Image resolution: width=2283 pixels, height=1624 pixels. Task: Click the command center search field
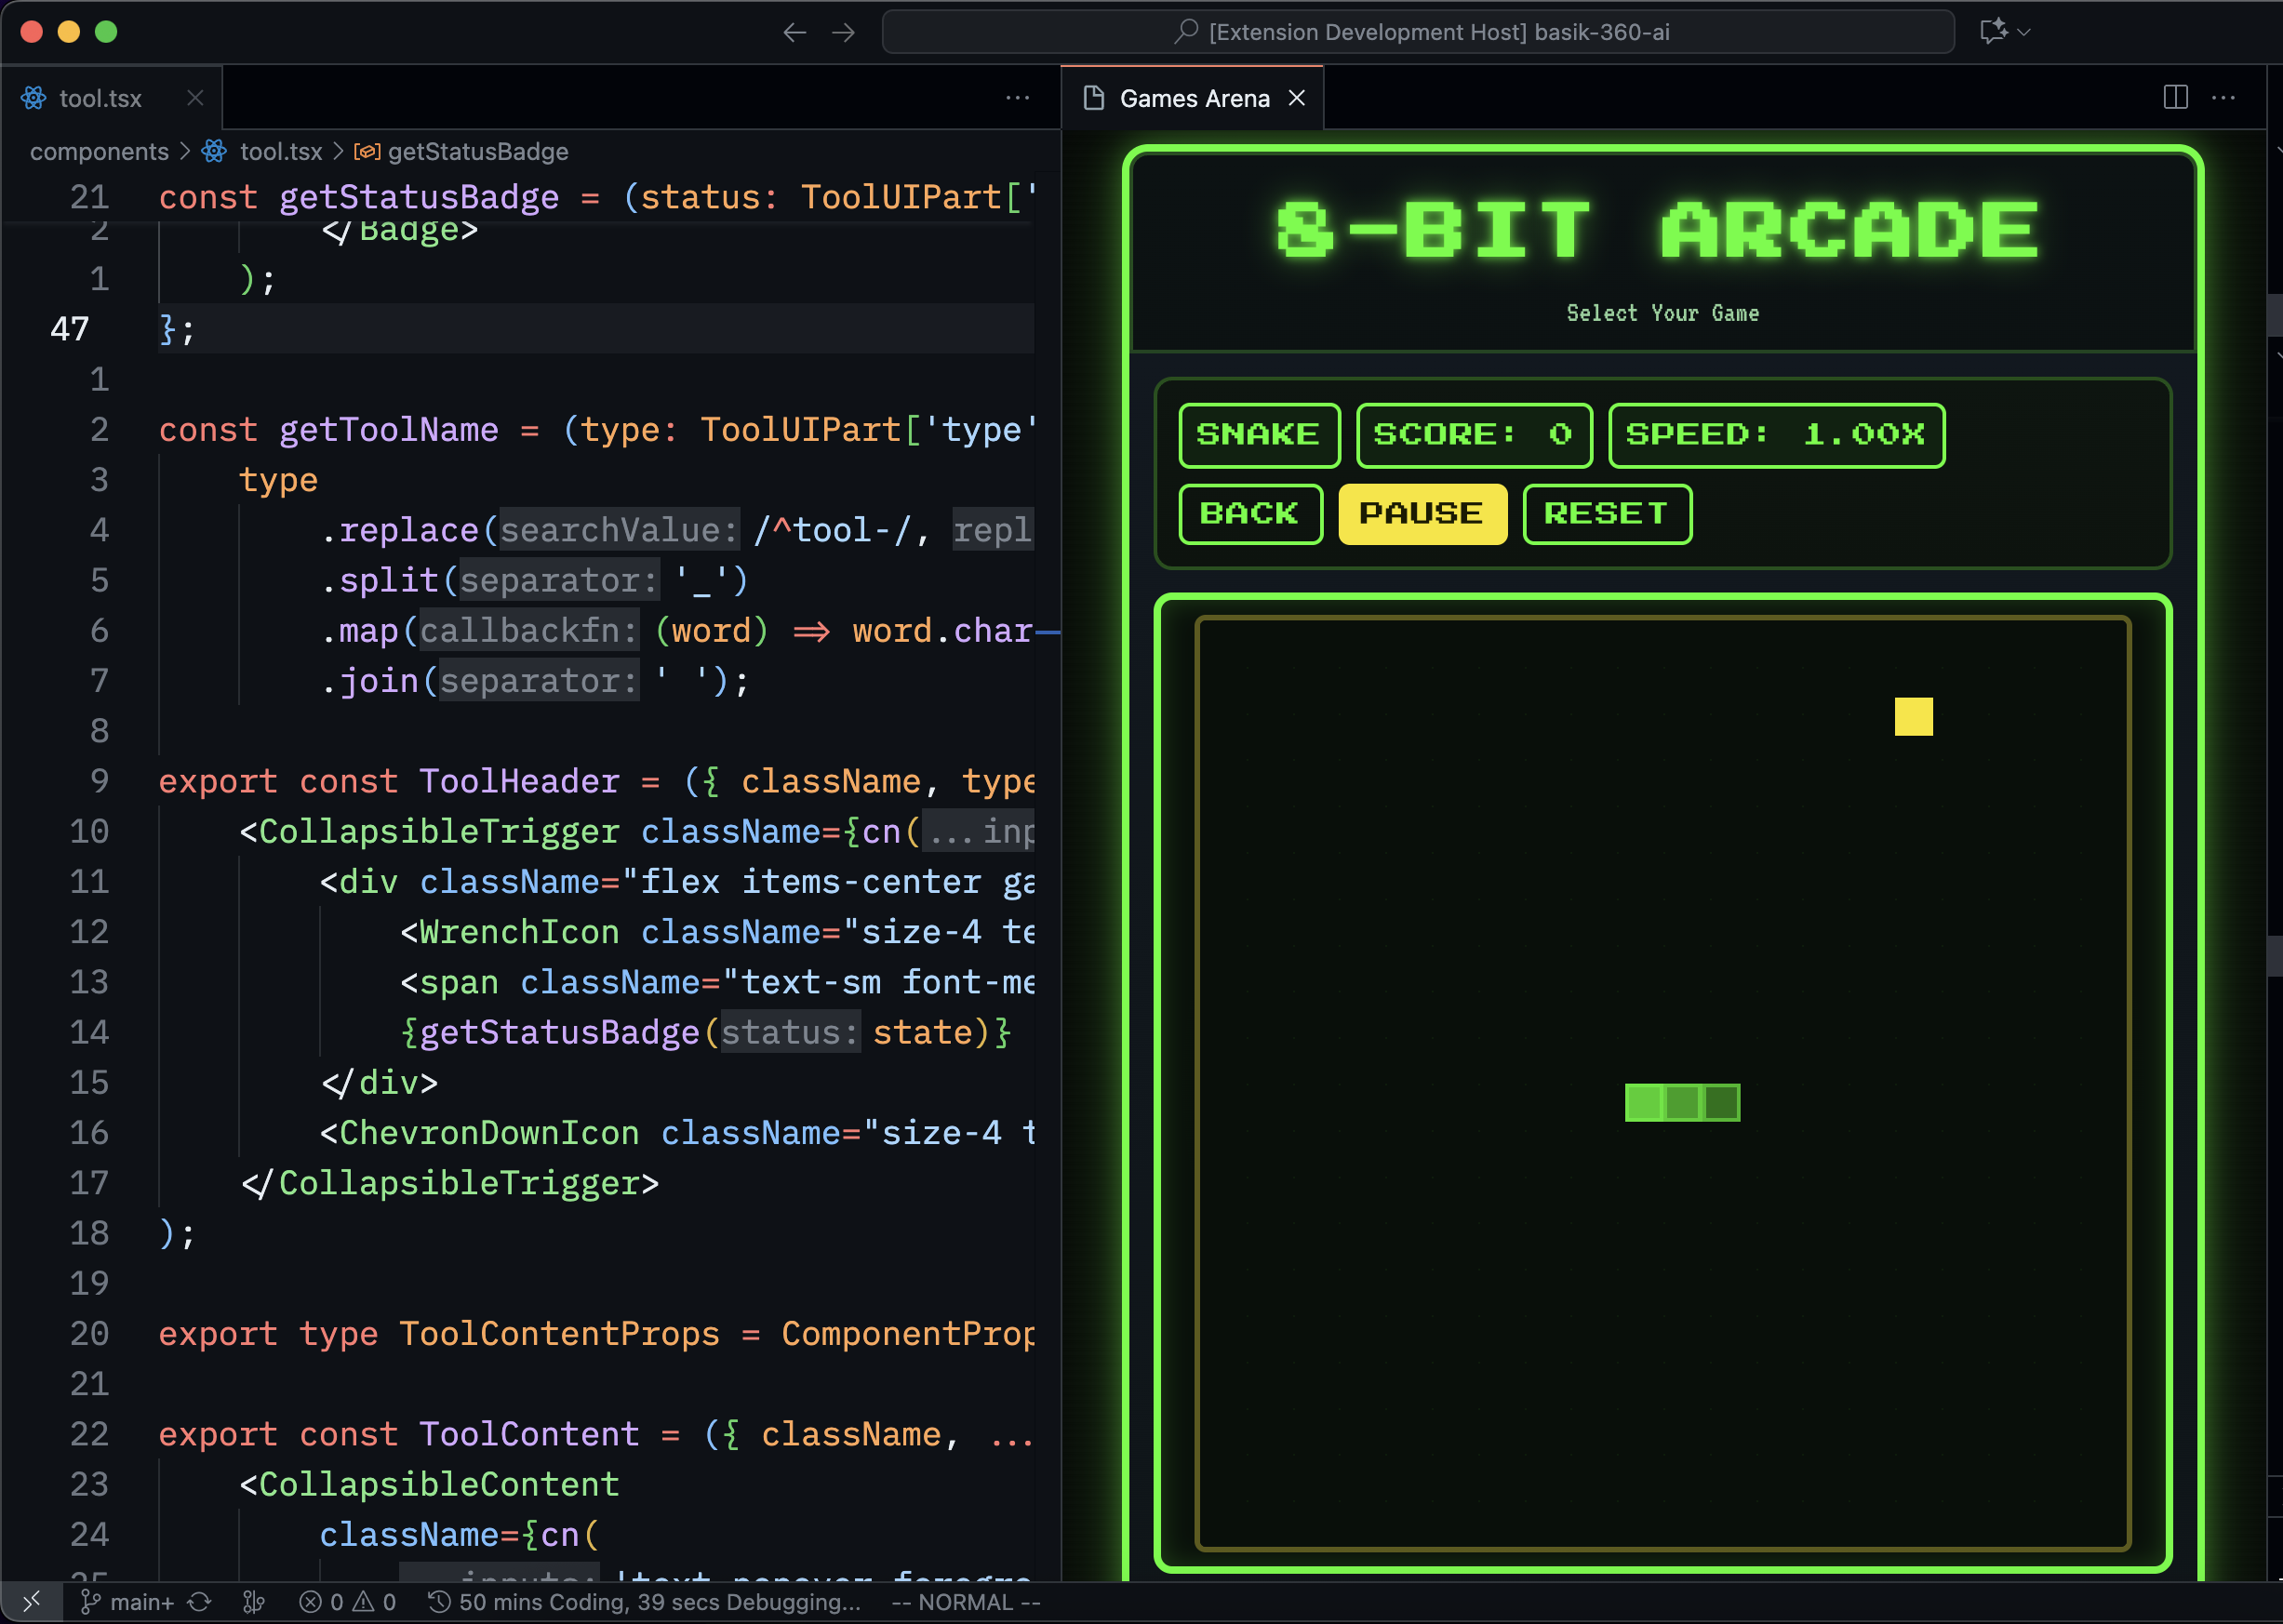tap(1418, 32)
